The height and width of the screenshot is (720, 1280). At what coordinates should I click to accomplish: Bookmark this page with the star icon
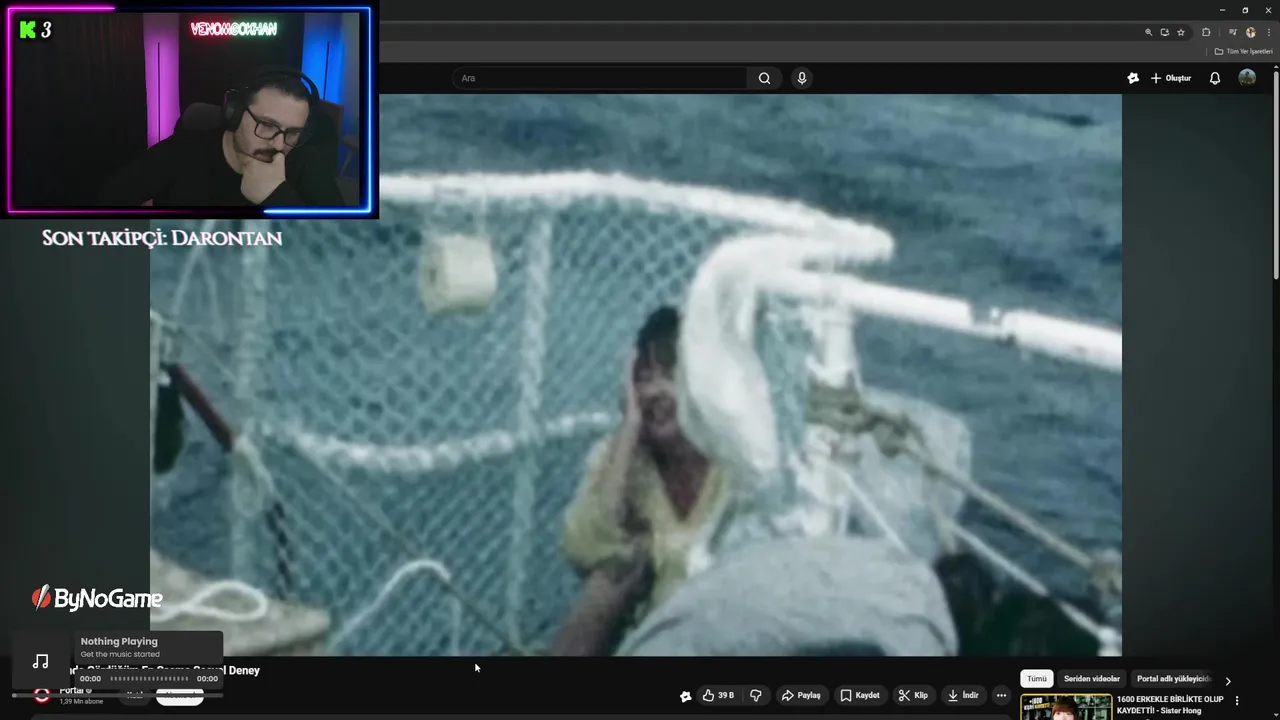1180,32
